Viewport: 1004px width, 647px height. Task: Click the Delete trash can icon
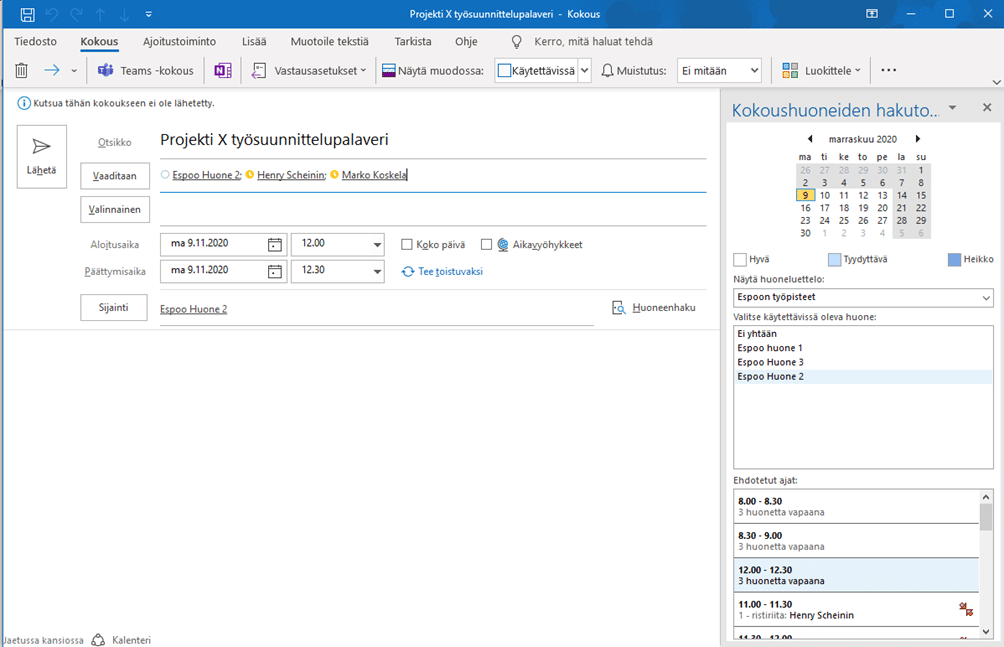[22, 70]
